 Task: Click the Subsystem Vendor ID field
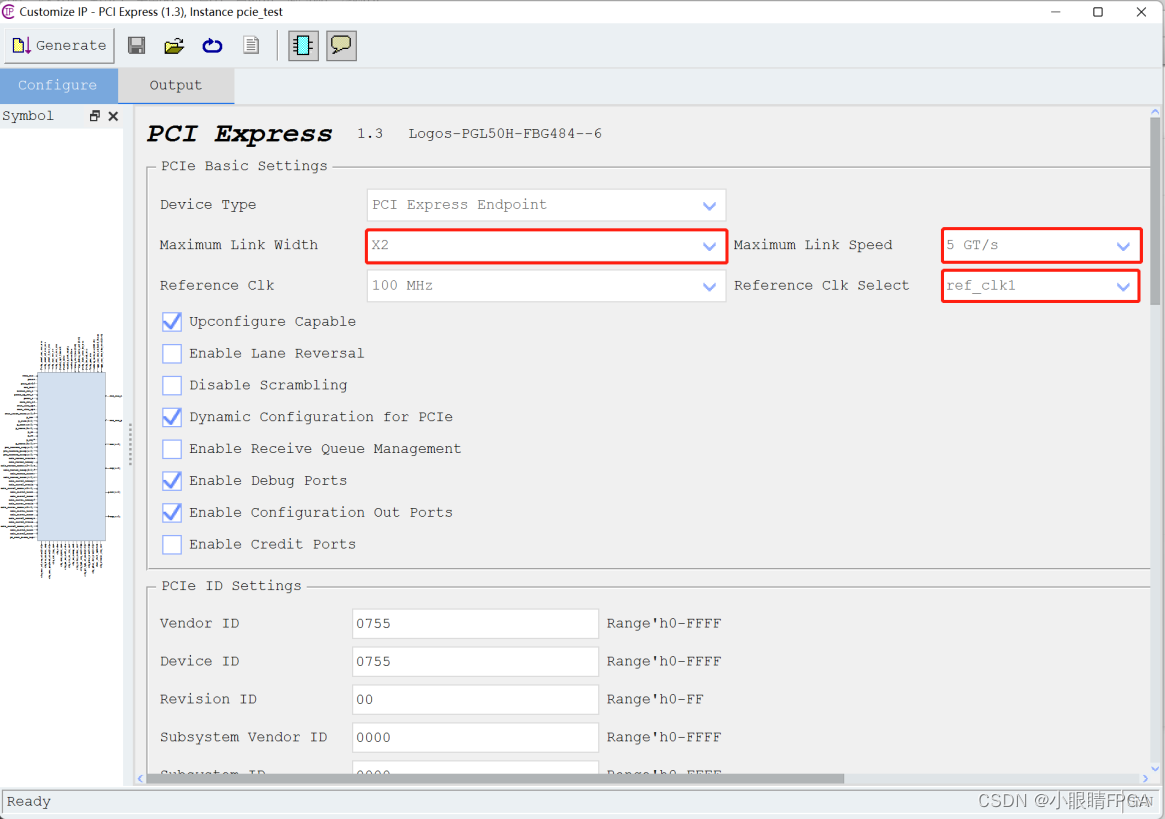point(476,737)
